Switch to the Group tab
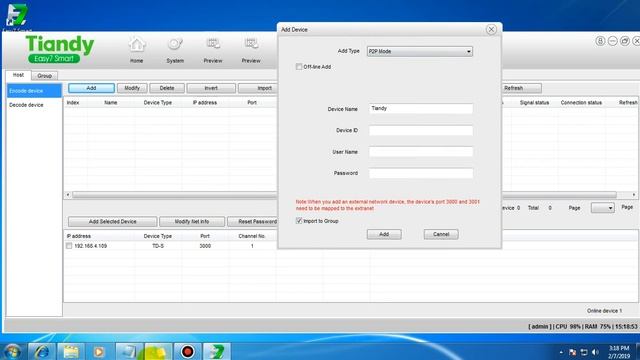 point(44,76)
